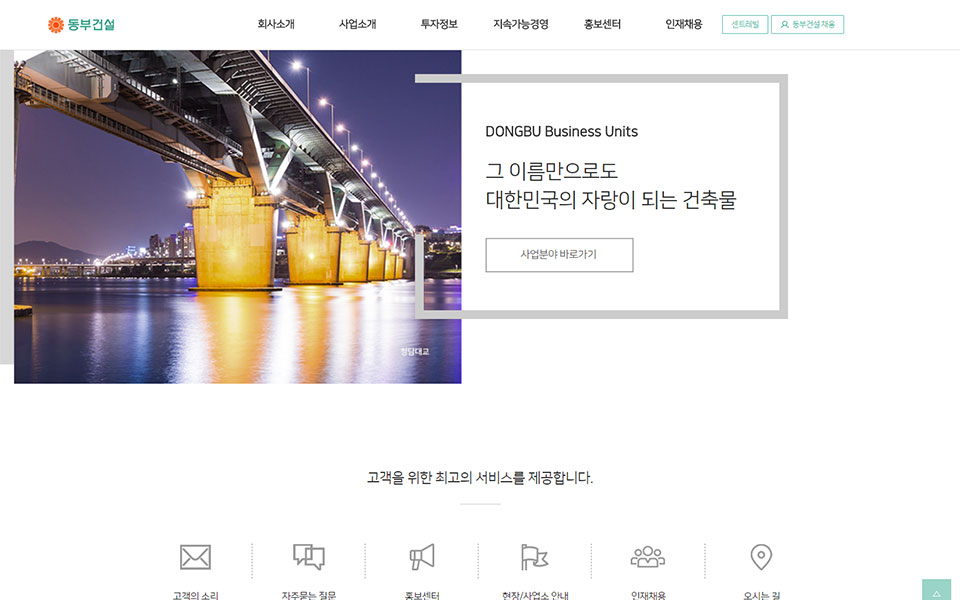The height and width of the screenshot is (600, 960).
Task: Go to 홍보센터 in top navigation
Action: (602, 24)
